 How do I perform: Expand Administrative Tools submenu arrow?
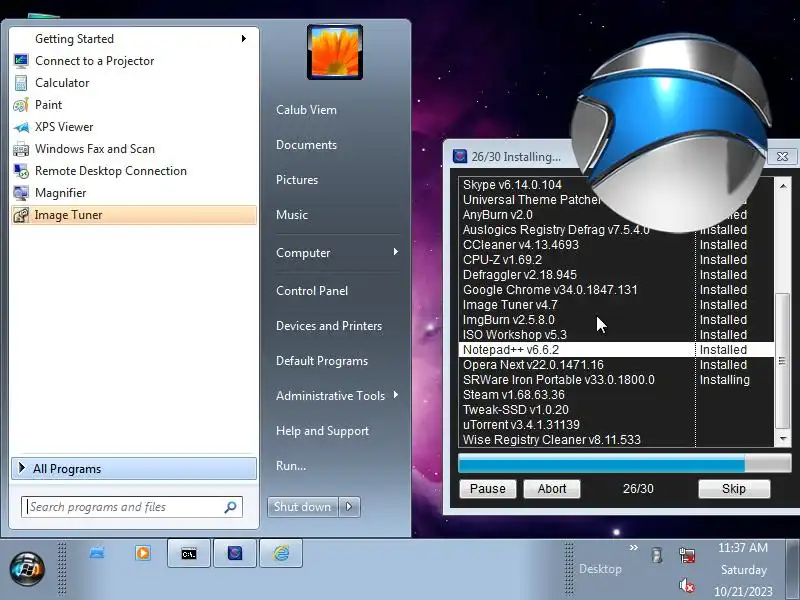tap(395, 395)
